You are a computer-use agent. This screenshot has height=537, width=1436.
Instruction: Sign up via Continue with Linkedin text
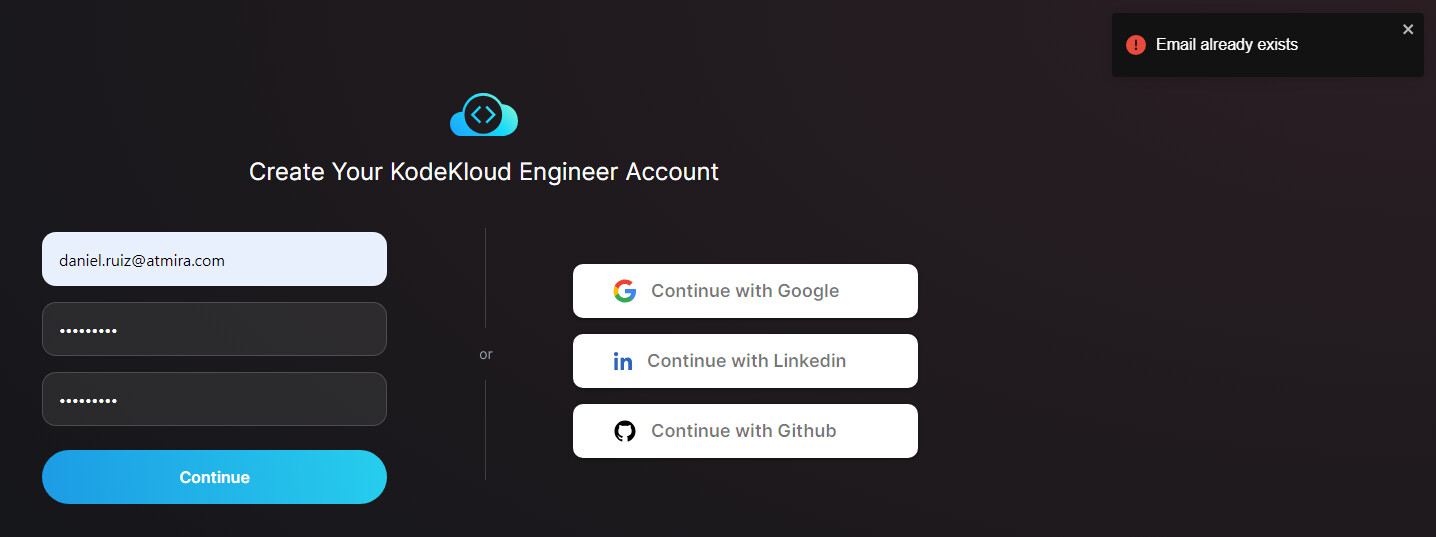click(746, 361)
